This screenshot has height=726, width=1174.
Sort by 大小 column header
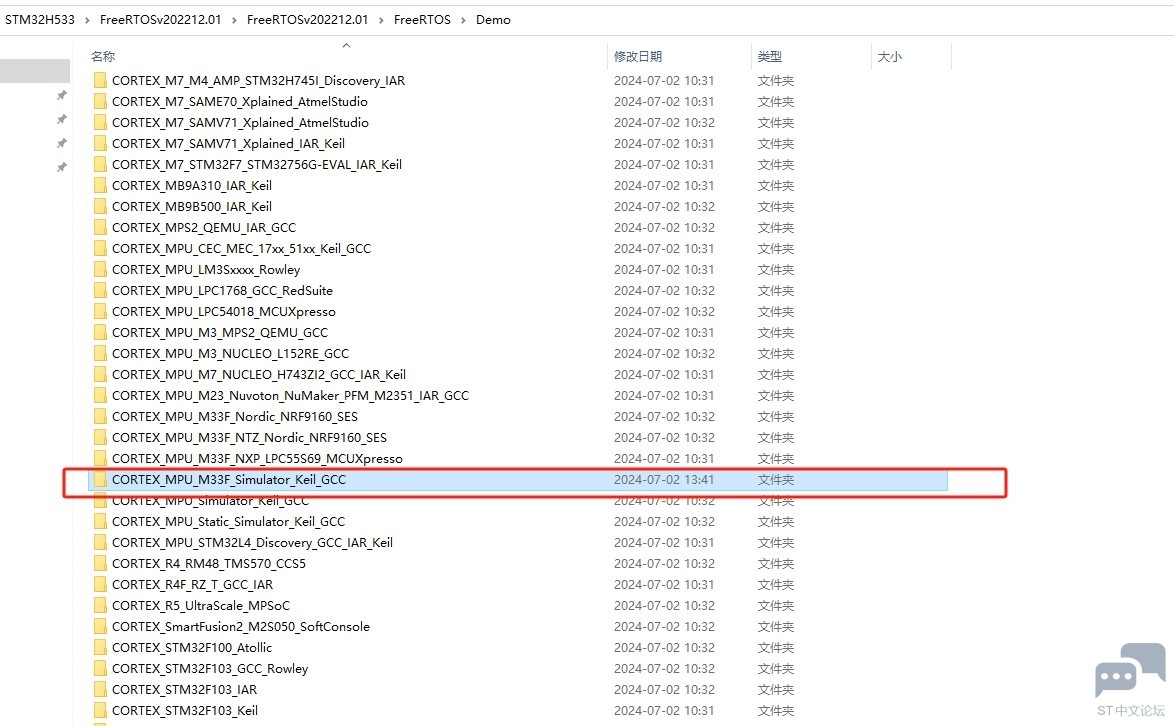[889, 57]
